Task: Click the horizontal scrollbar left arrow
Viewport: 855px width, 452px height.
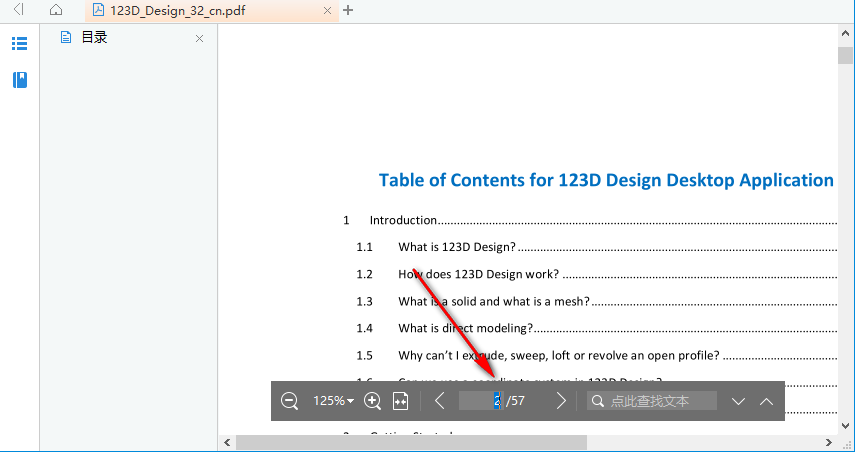Action: coord(227,443)
